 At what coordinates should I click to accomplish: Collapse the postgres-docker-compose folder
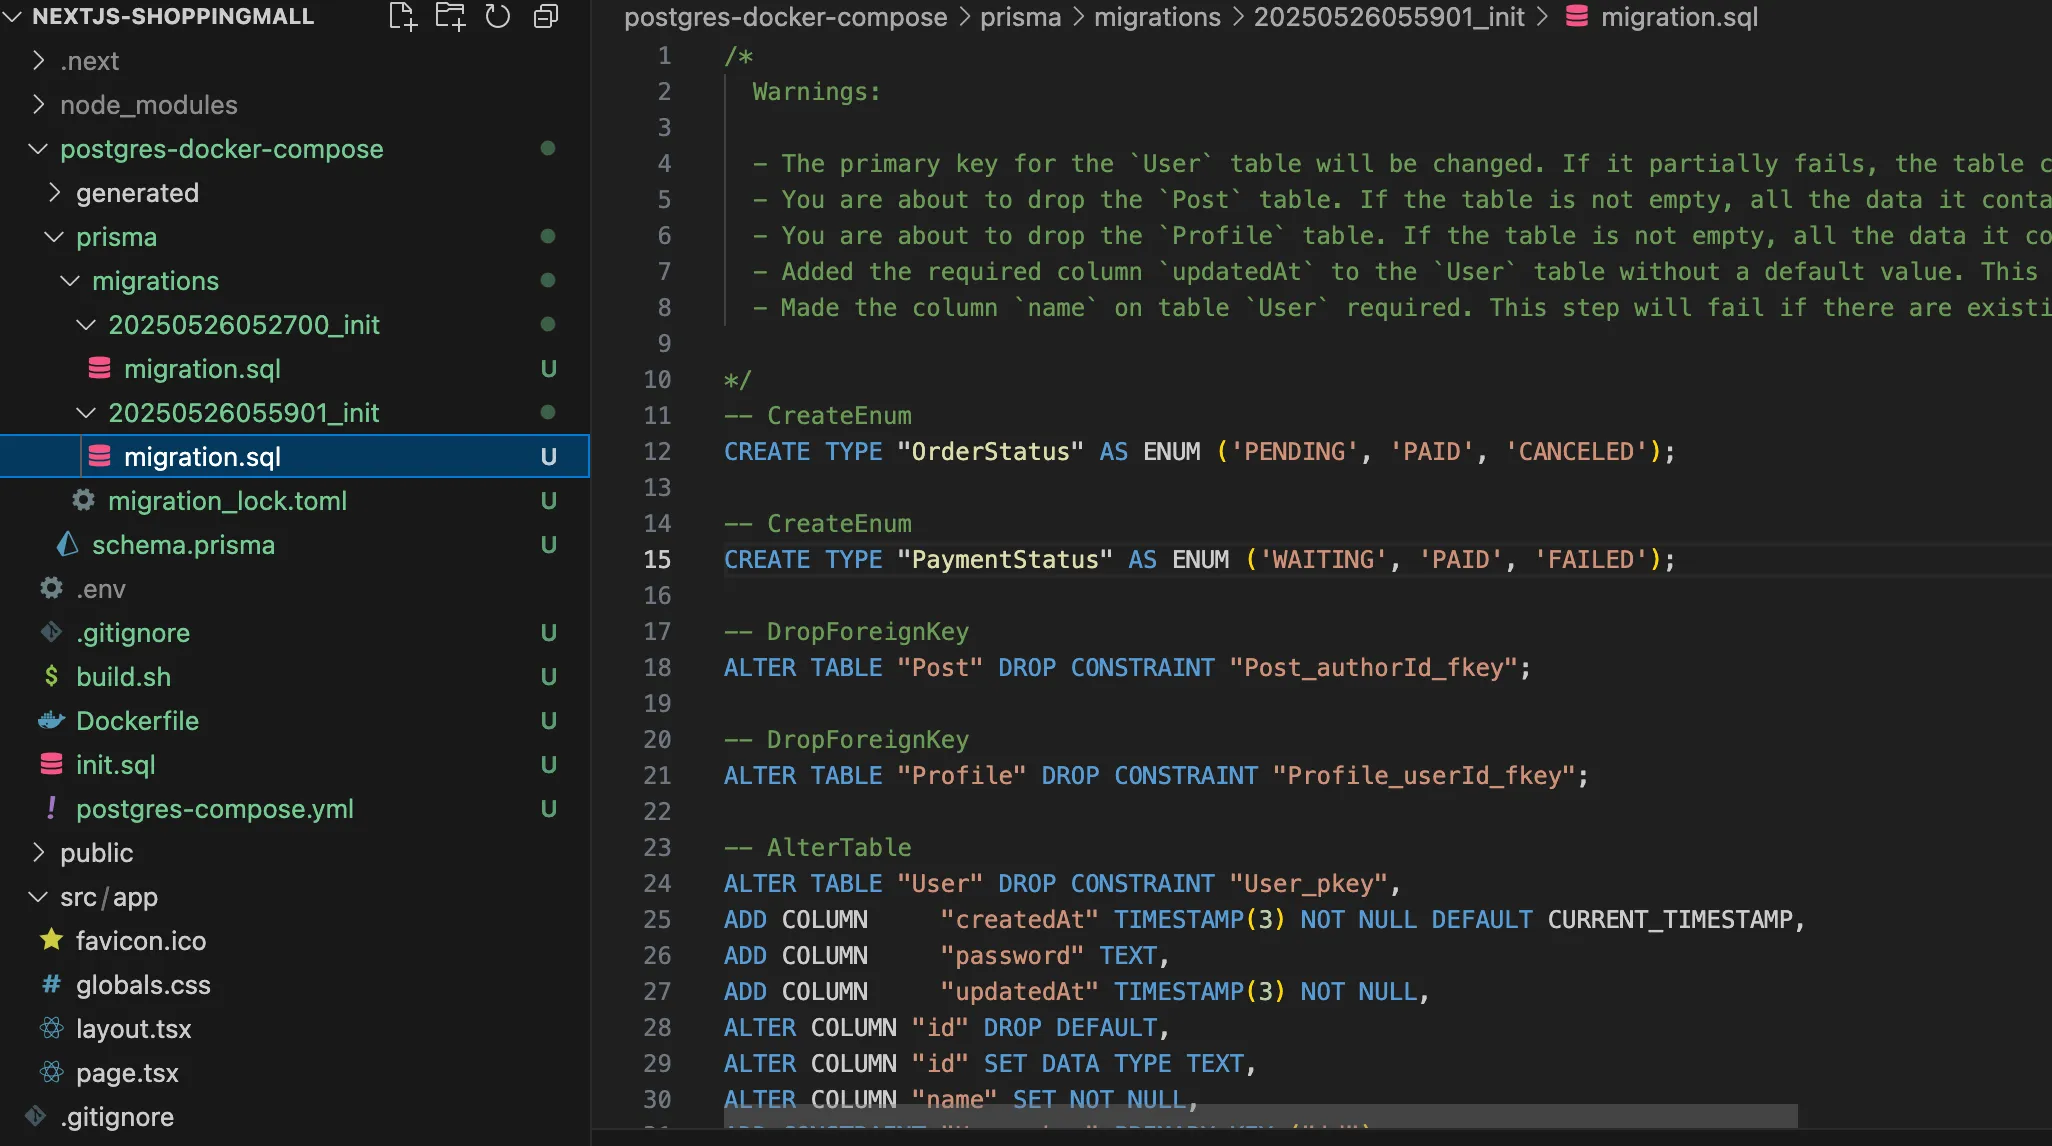(x=38, y=149)
